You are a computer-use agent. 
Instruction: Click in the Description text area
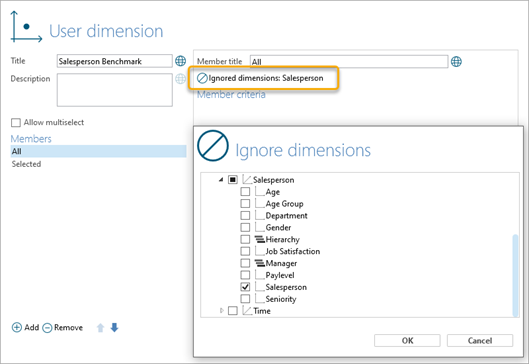[x=114, y=90]
